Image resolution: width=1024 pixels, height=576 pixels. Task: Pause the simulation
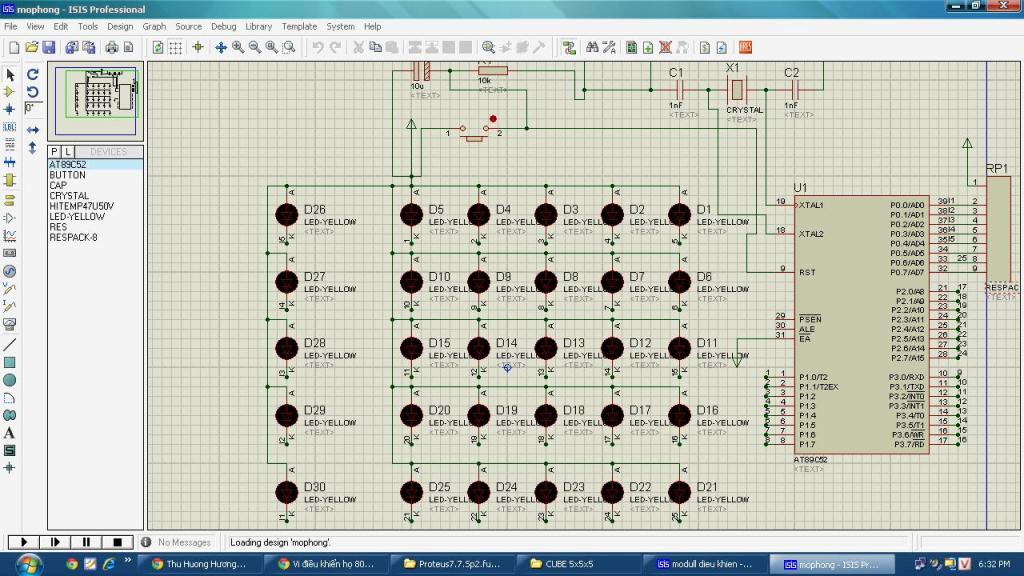(x=86, y=542)
